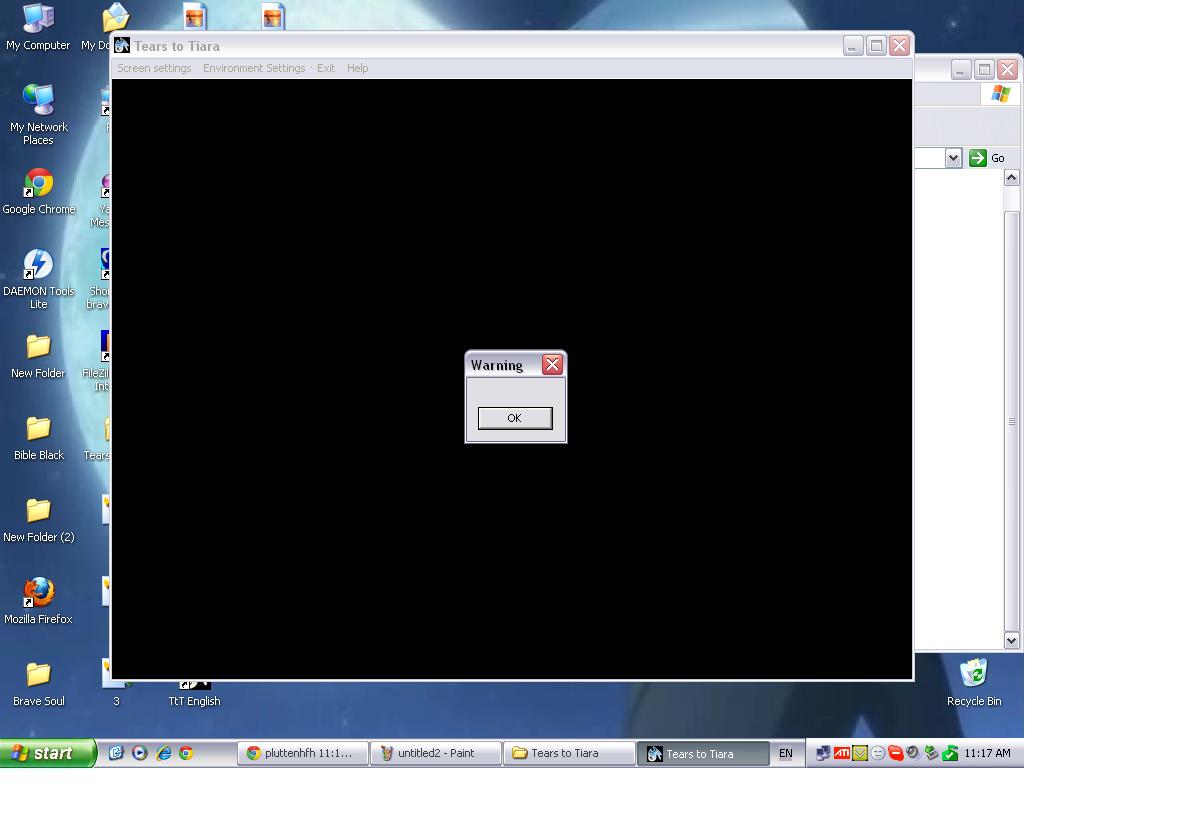Launch Mozilla Firefox from desktop
The image size is (1184, 816).
[x=39, y=602]
